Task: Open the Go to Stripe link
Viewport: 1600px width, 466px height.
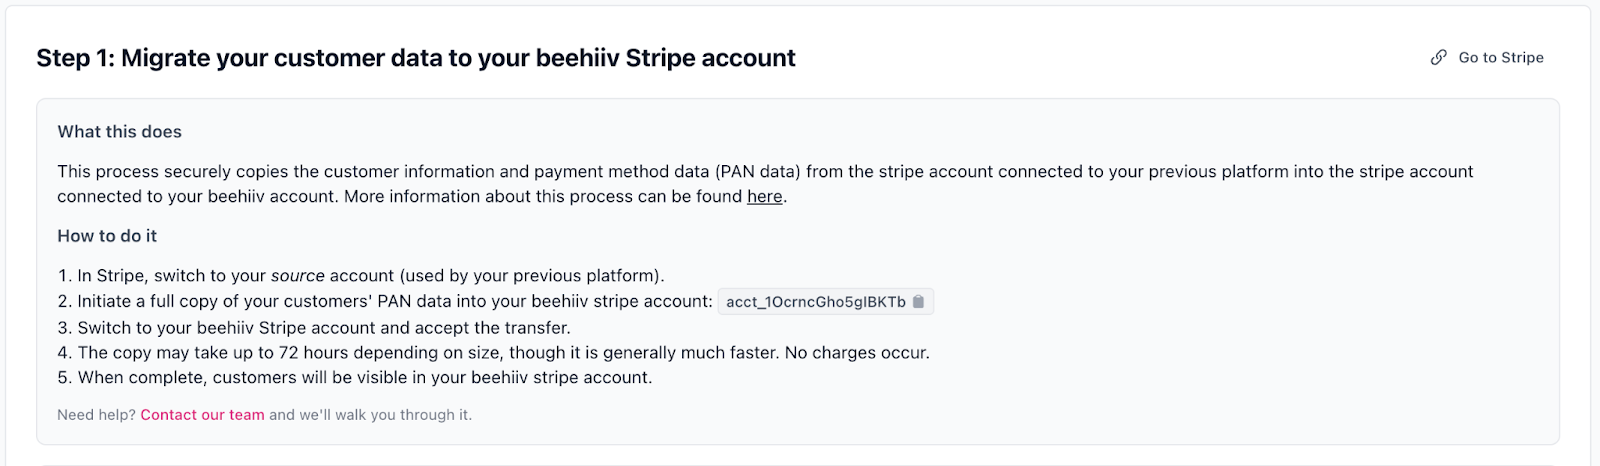Action: point(1500,58)
